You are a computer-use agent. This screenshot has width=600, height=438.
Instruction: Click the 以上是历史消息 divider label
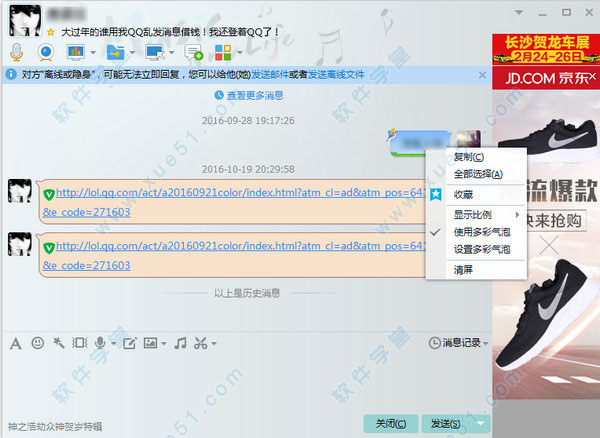point(247,293)
